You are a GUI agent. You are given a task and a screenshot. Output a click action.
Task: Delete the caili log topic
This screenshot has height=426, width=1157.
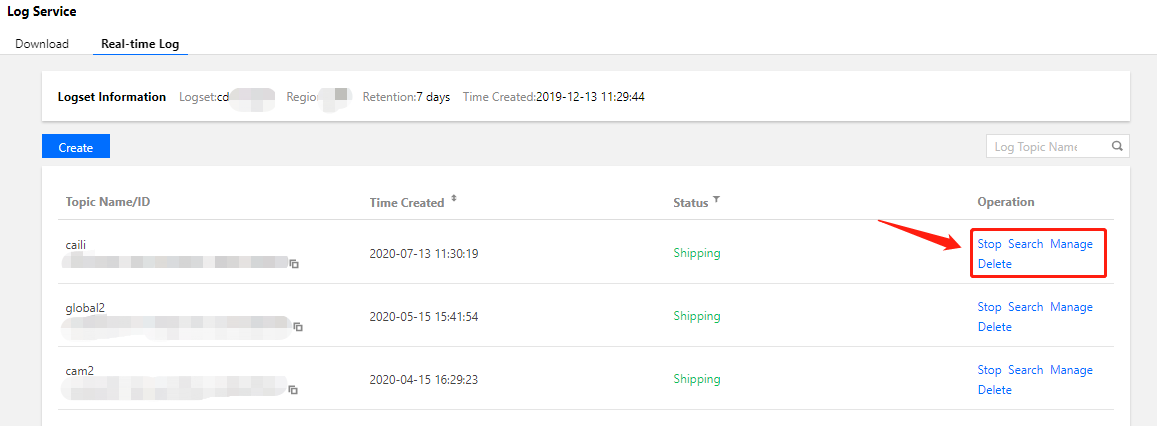(994, 264)
